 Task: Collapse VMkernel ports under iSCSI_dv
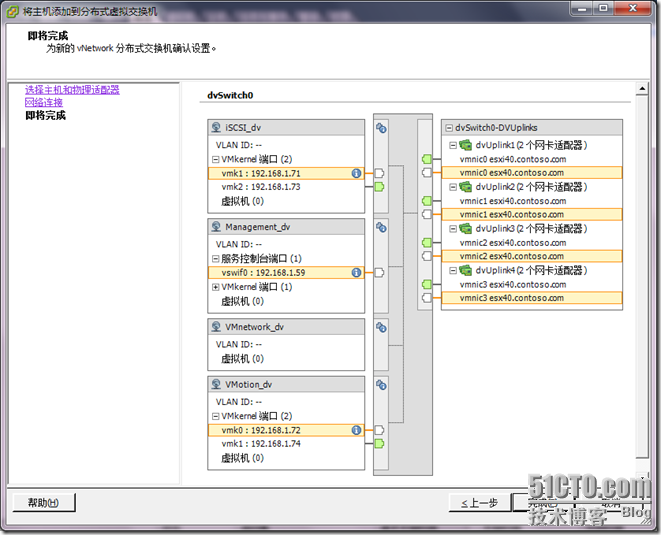(215, 159)
